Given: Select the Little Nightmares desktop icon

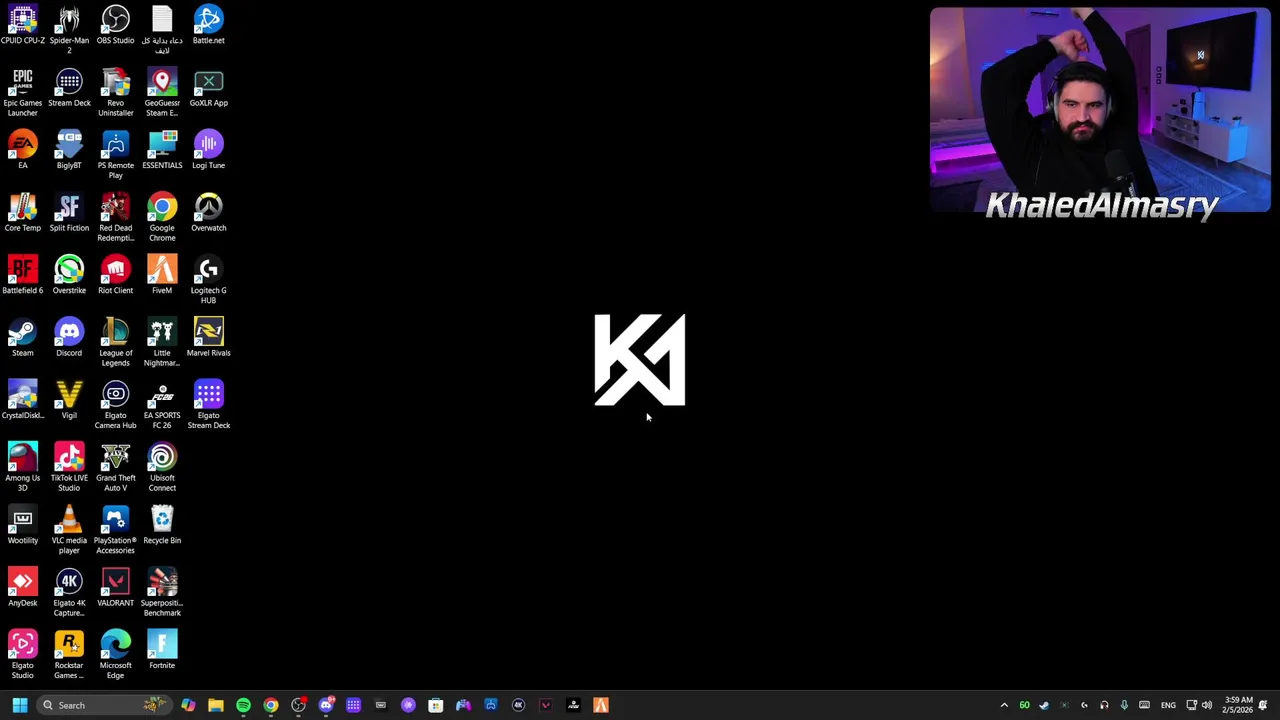Looking at the screenshot, I should click(162, 343).
